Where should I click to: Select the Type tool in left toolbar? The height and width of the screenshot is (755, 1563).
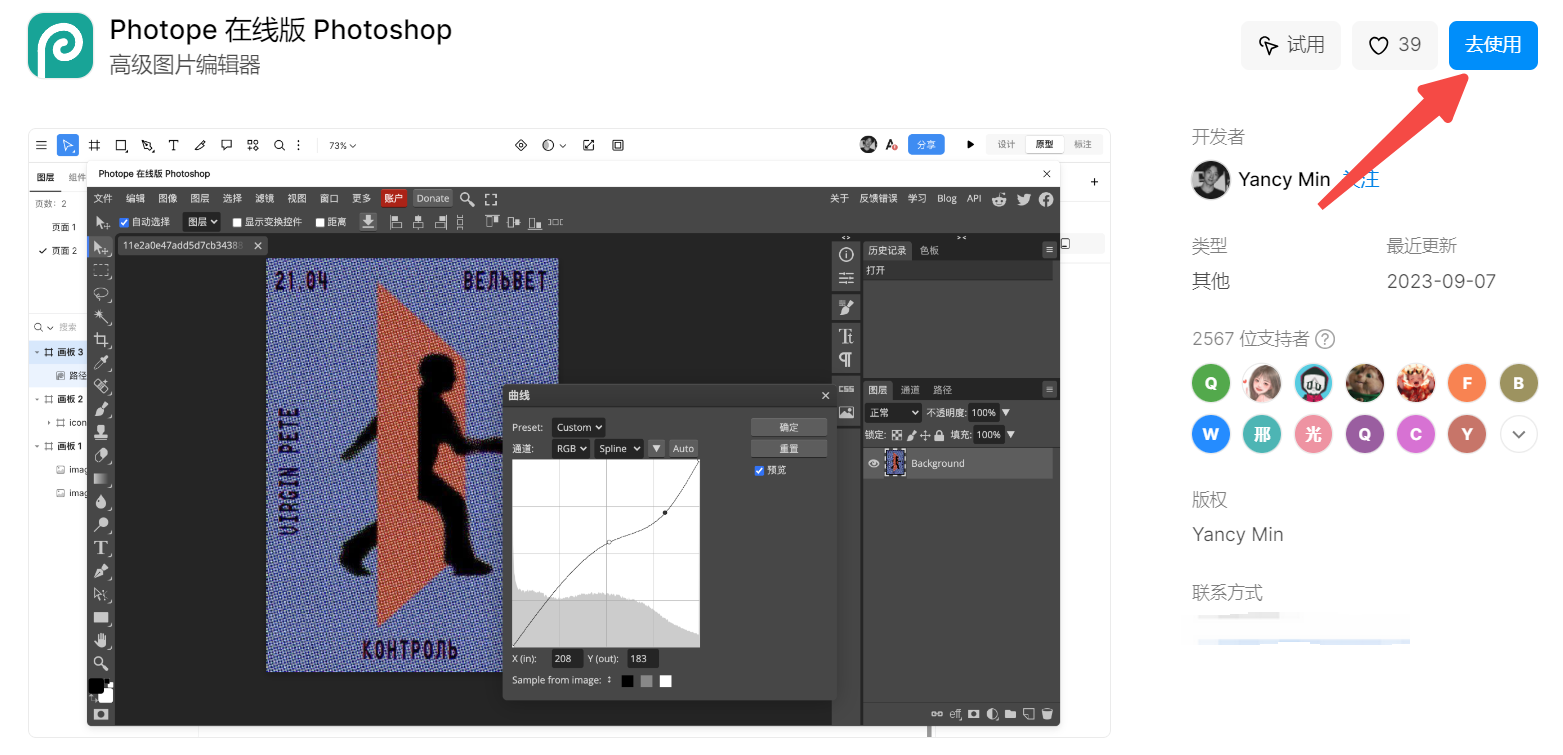coord(101,548)
